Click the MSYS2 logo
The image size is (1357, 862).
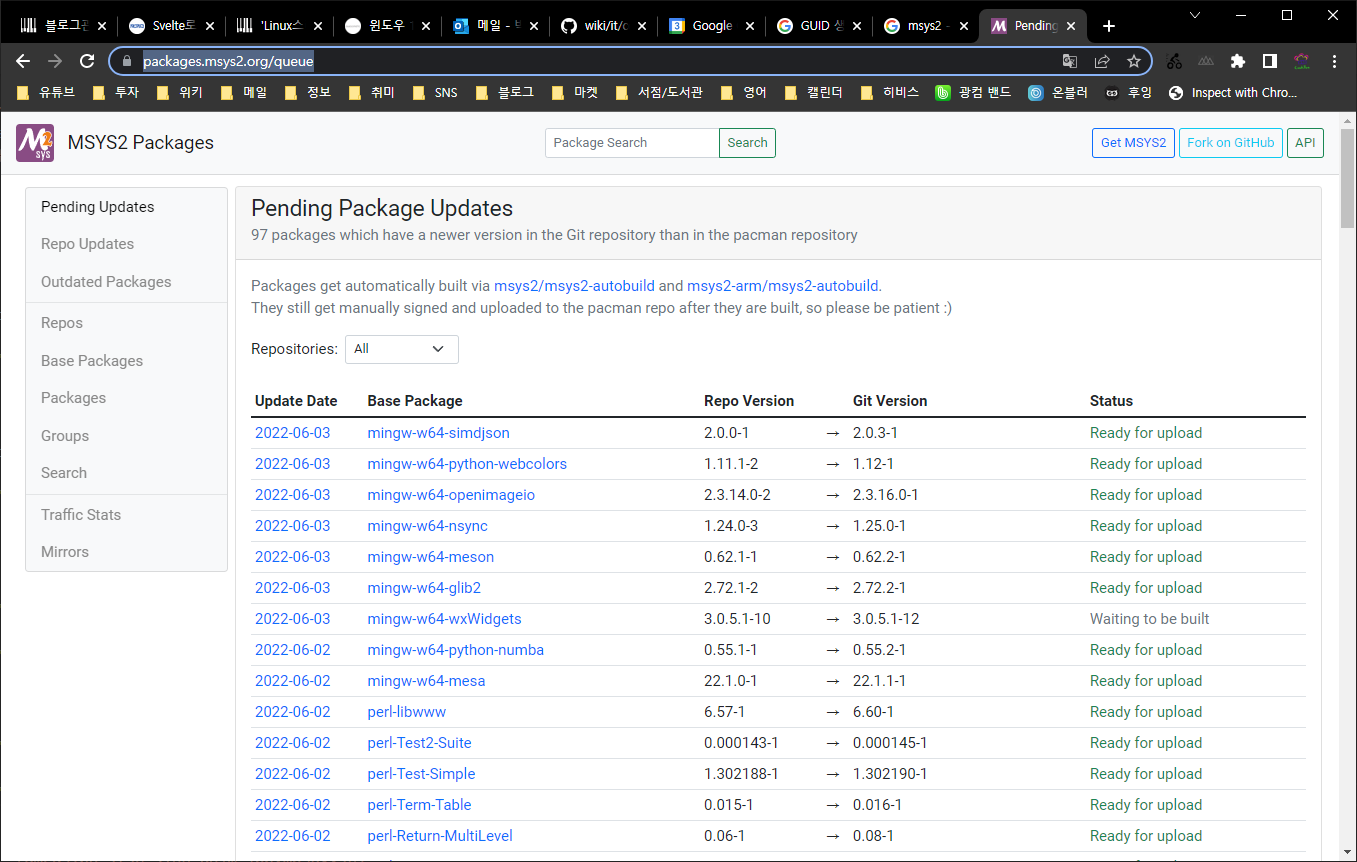click(35, 143)
